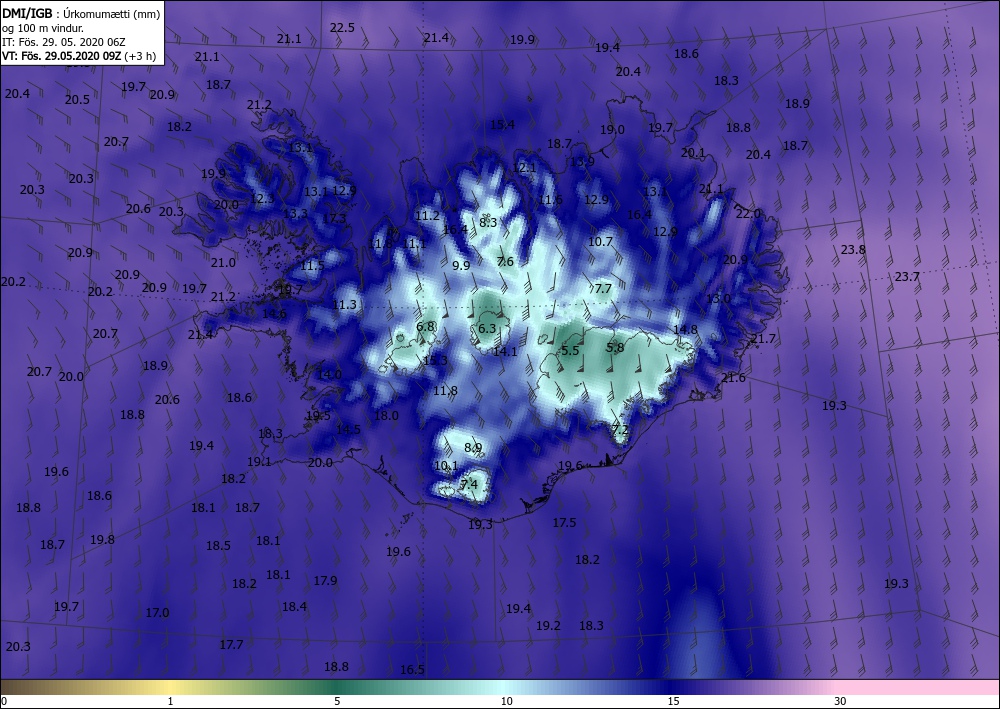Select the "VT: Fös. 29.05.2020 09Z (+3 h)" line
This screenshot has width=1000, height=709.
point(78,56)
